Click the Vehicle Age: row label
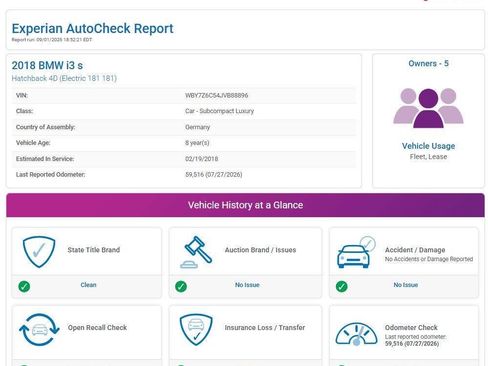Viewport: 488px width, 366px height. [33, 143]
